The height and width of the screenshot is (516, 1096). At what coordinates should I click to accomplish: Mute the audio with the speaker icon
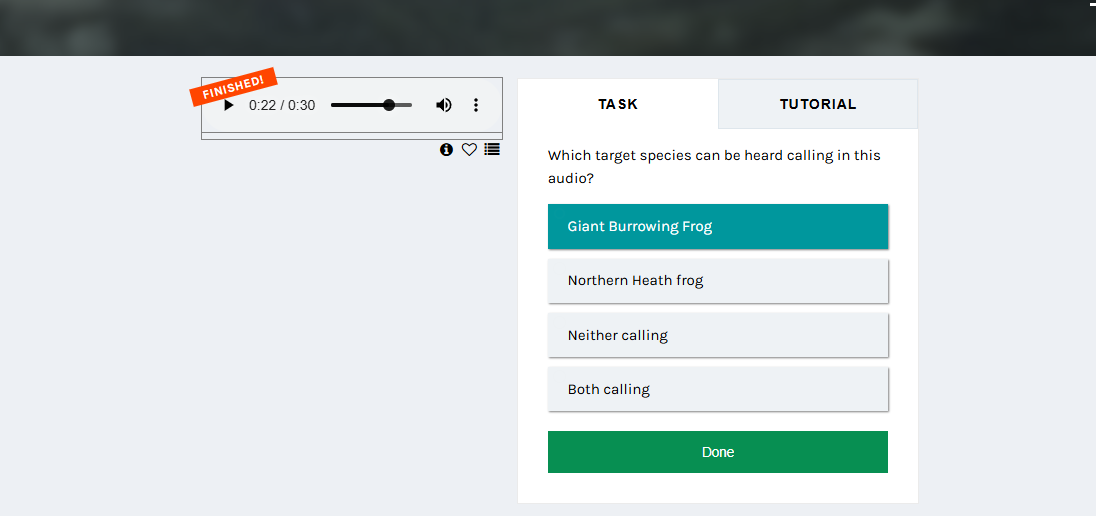[443, 105]
